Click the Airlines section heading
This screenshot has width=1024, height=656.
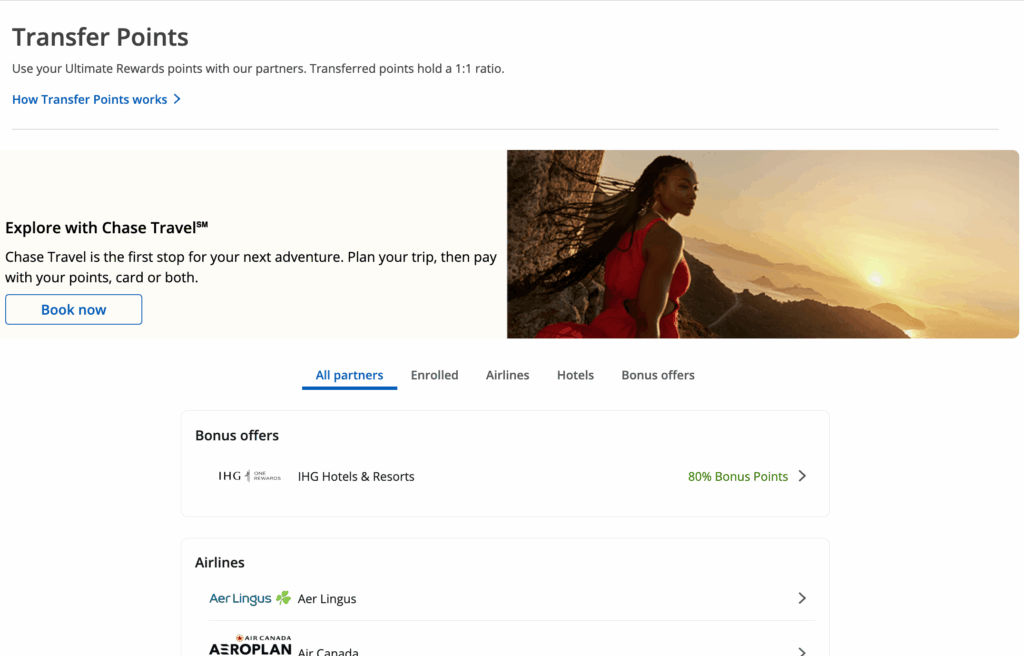click(219, 563)
